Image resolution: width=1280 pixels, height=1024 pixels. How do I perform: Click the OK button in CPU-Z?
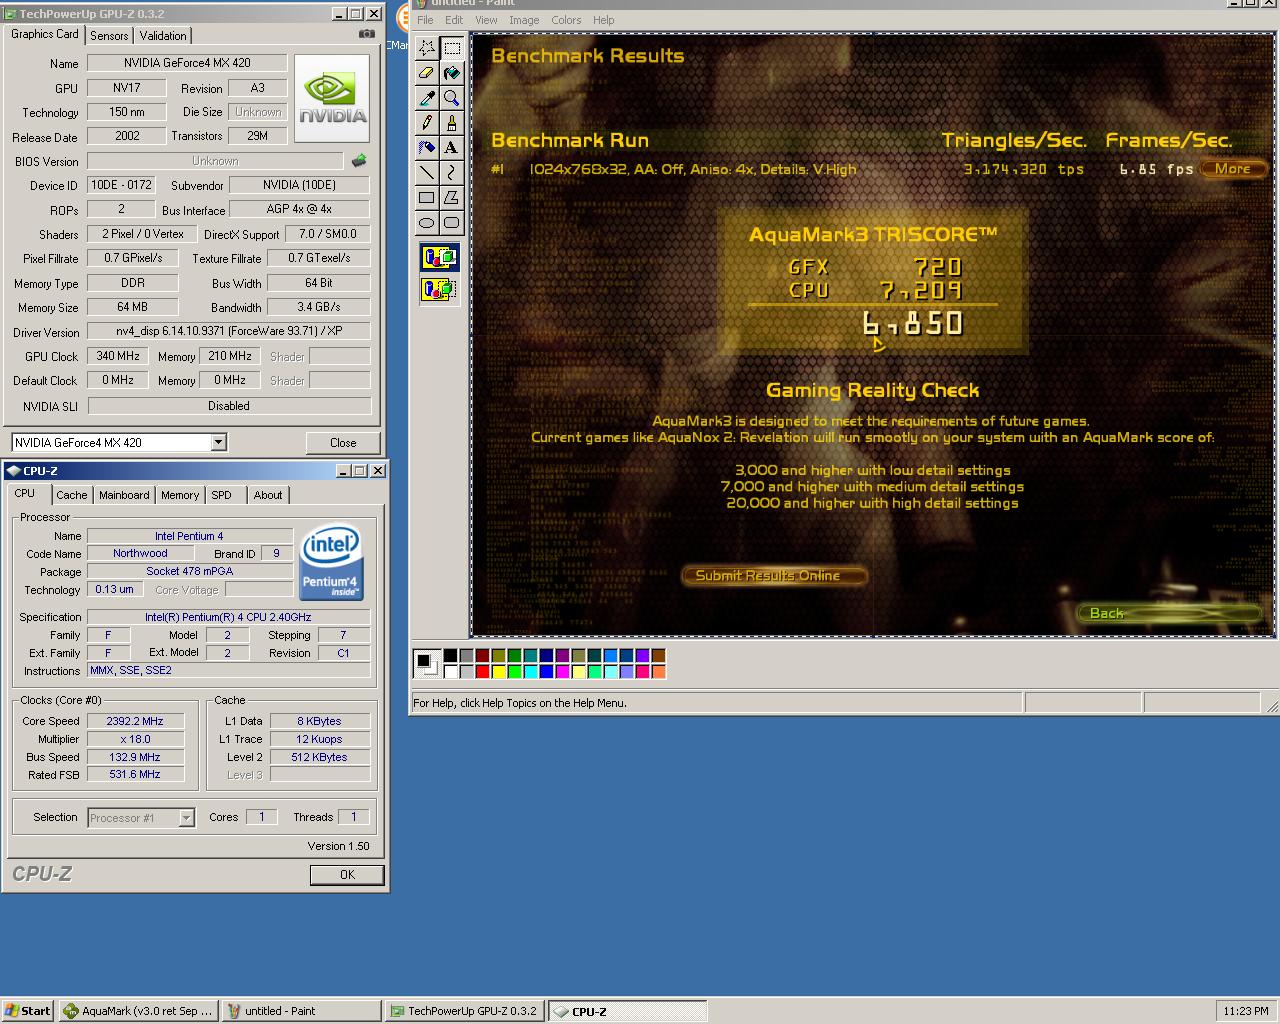pyautogui.click(x=347, y=874)
